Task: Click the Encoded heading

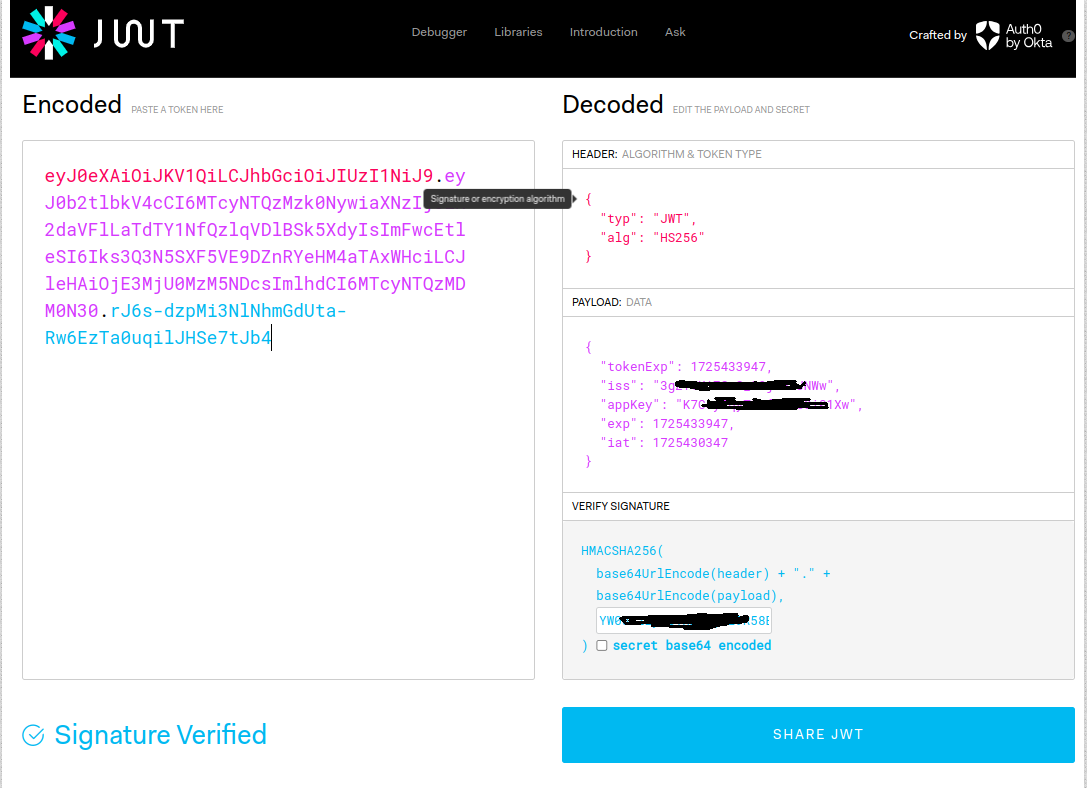Action: click(72, 105)
